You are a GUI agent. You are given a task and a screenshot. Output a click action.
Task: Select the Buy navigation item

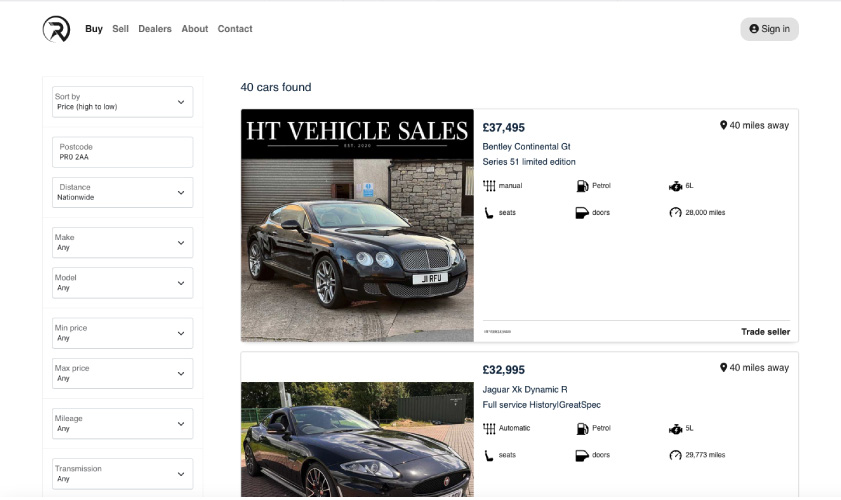tap(94, 29)
